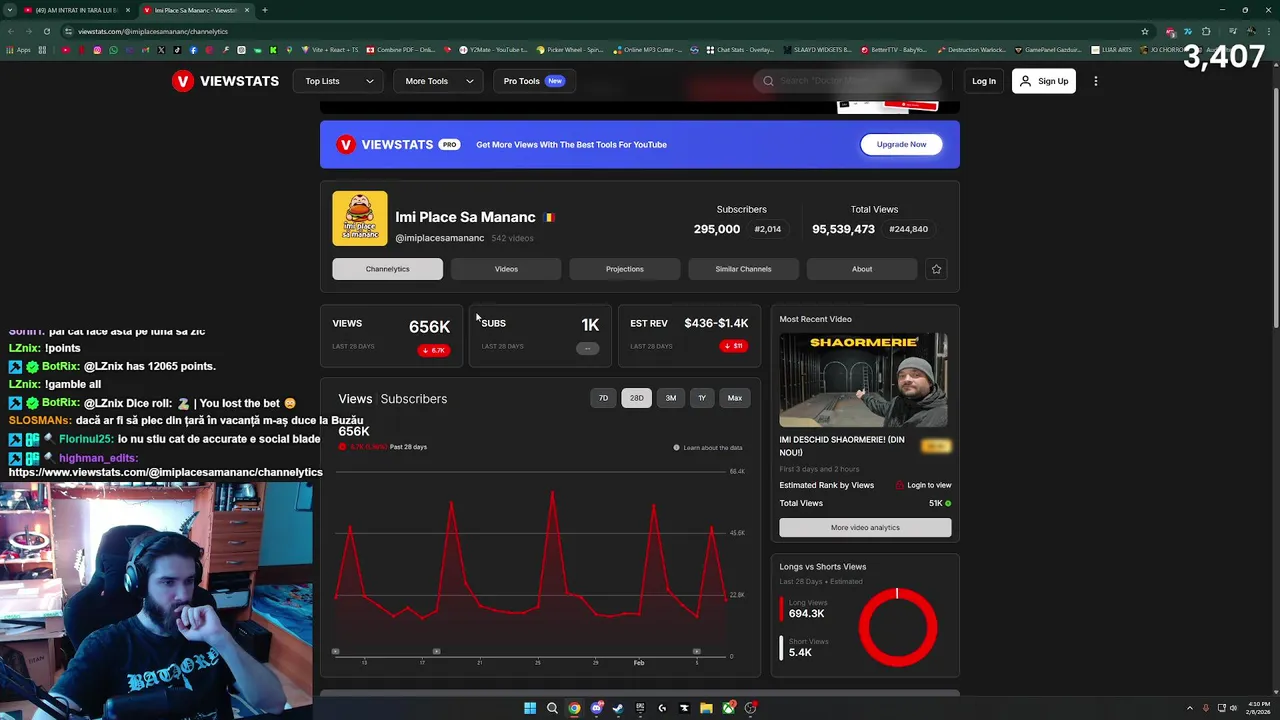Click the Longs vs Shorts donut chart
Screen dimensions: 1280x720
[x=897, y=627]
